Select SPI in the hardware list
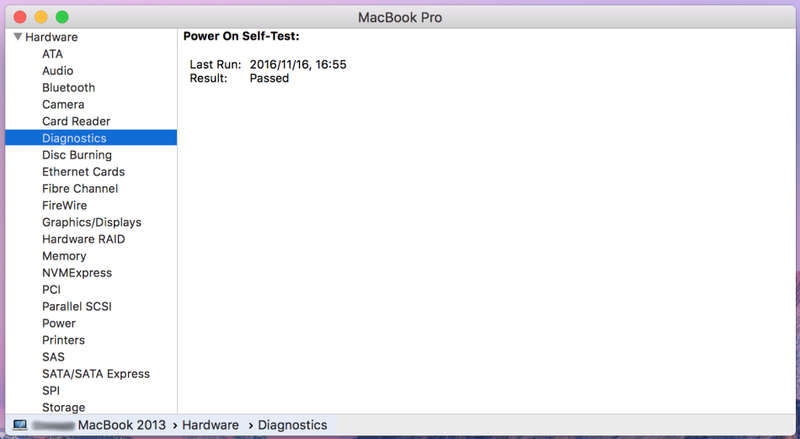The height and width of the screenshot is (439, 800). click(51, 391)
